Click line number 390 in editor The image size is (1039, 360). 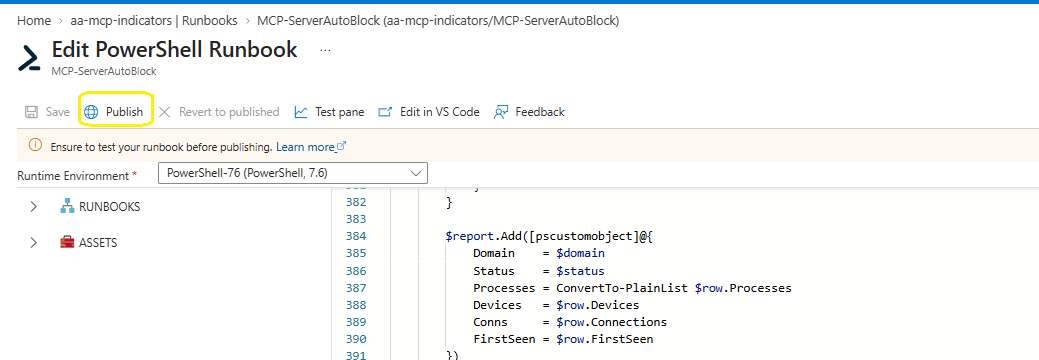point(356,339)
